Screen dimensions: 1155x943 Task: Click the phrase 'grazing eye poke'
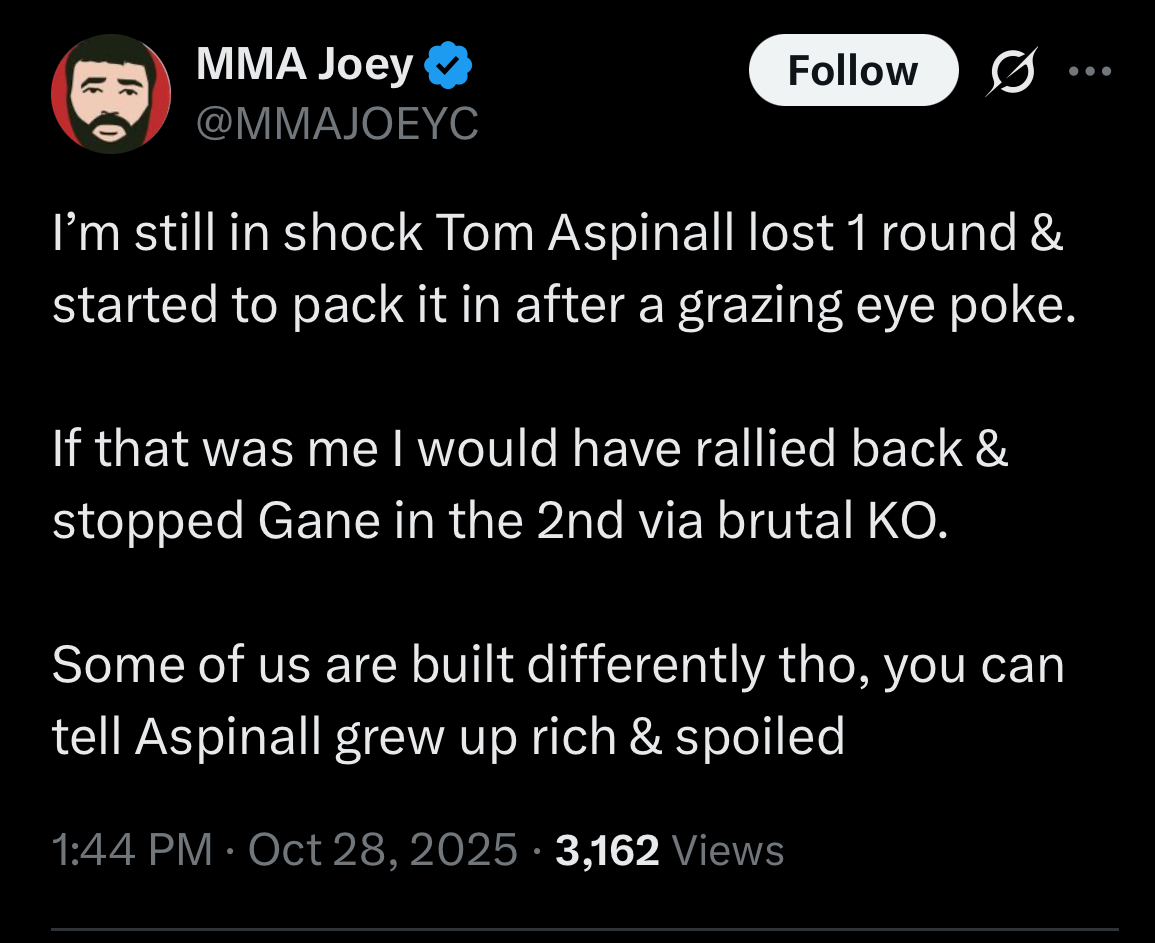[877, 307]
